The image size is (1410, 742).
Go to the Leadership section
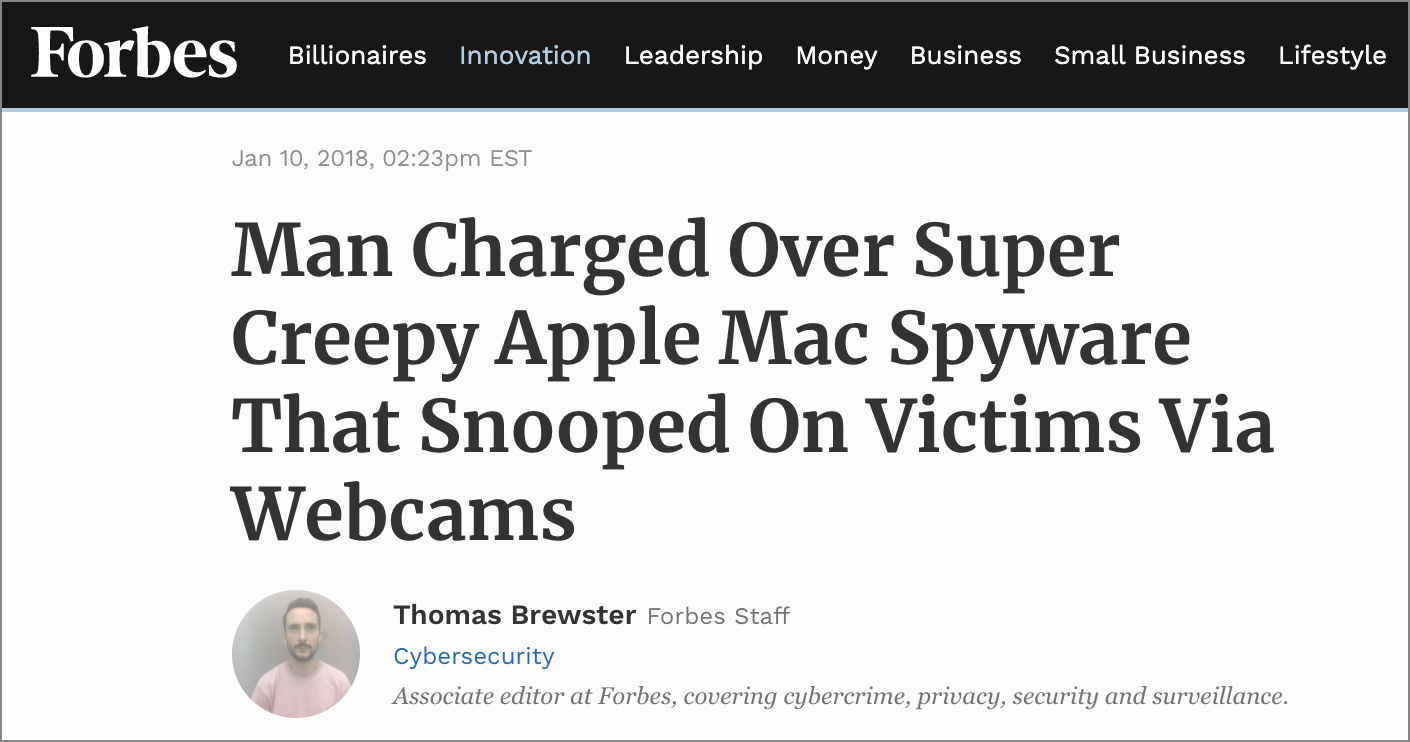point(693,56)
